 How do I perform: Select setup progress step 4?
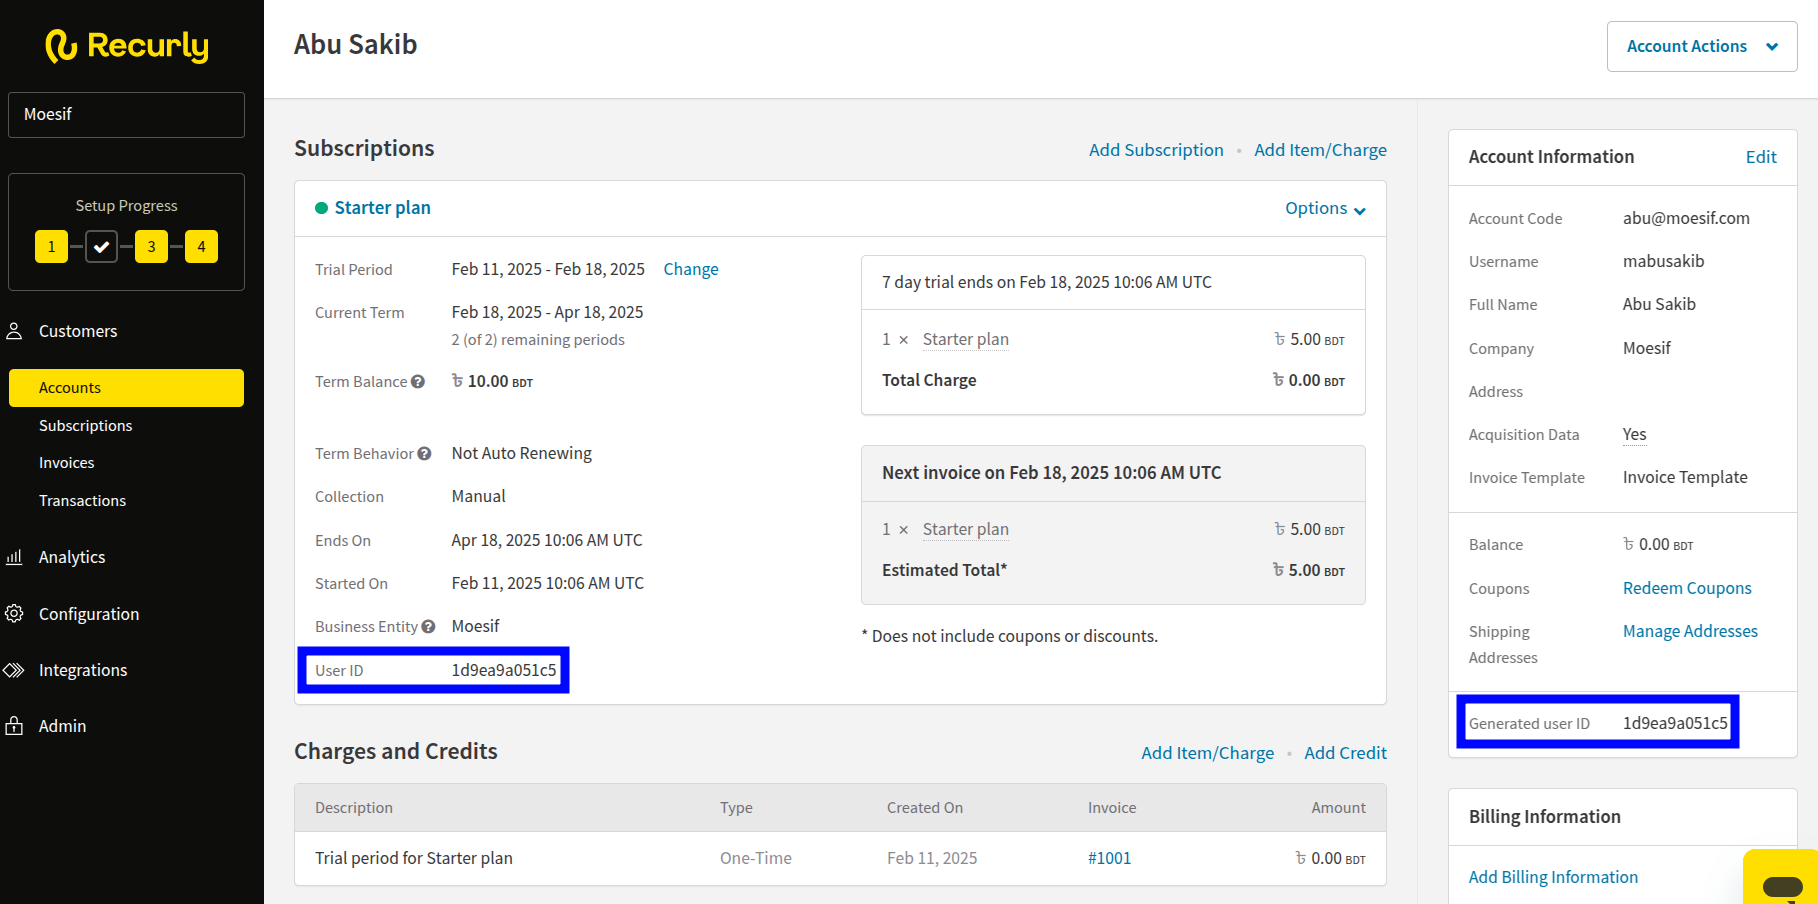(201, 246)
